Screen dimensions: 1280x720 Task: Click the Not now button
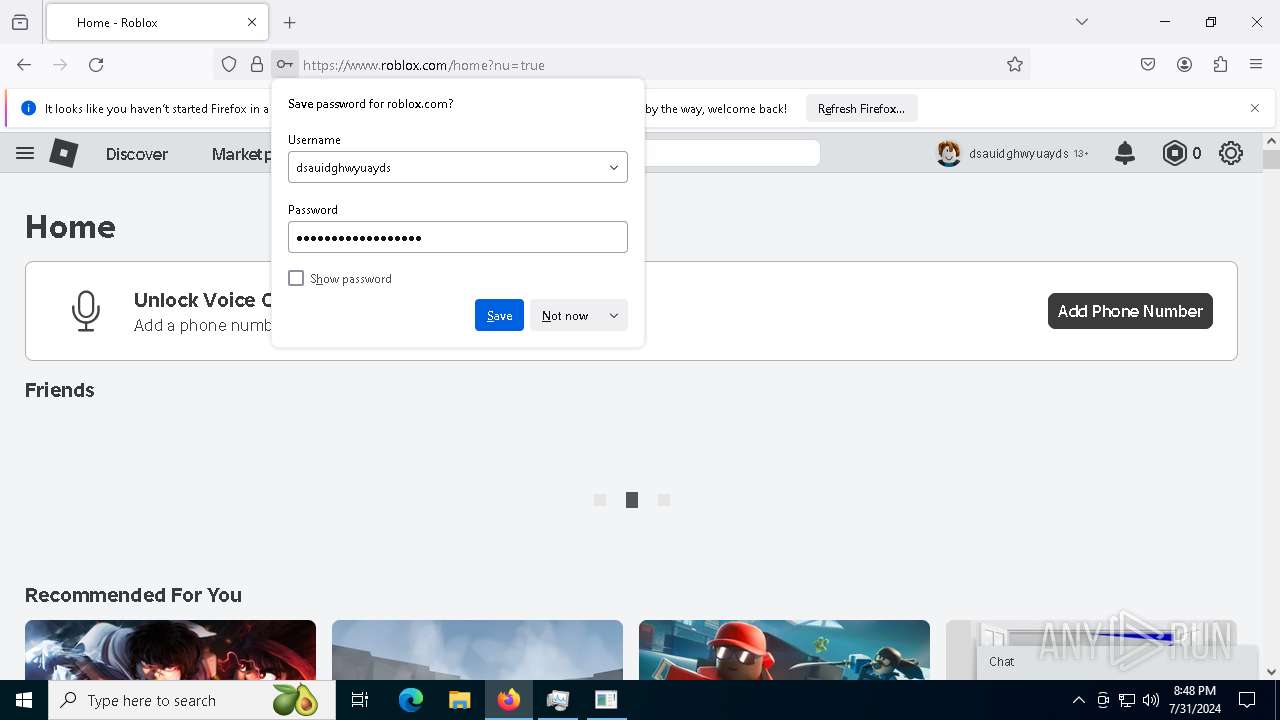click(x=565, y=315)
